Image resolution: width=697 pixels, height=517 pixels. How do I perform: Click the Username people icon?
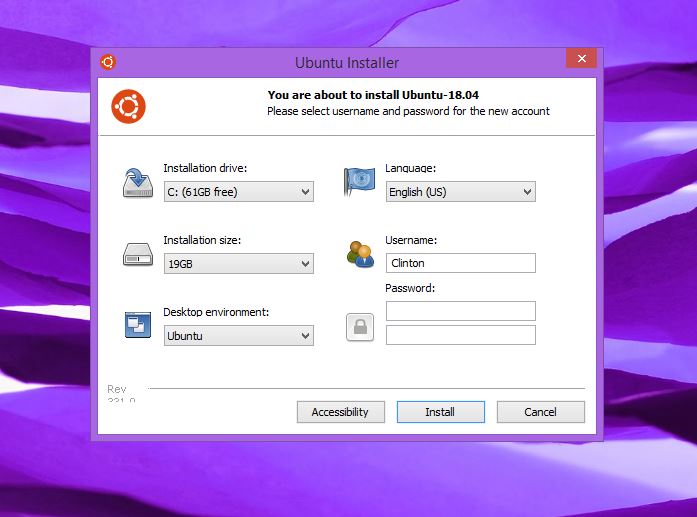coord(360,254)
